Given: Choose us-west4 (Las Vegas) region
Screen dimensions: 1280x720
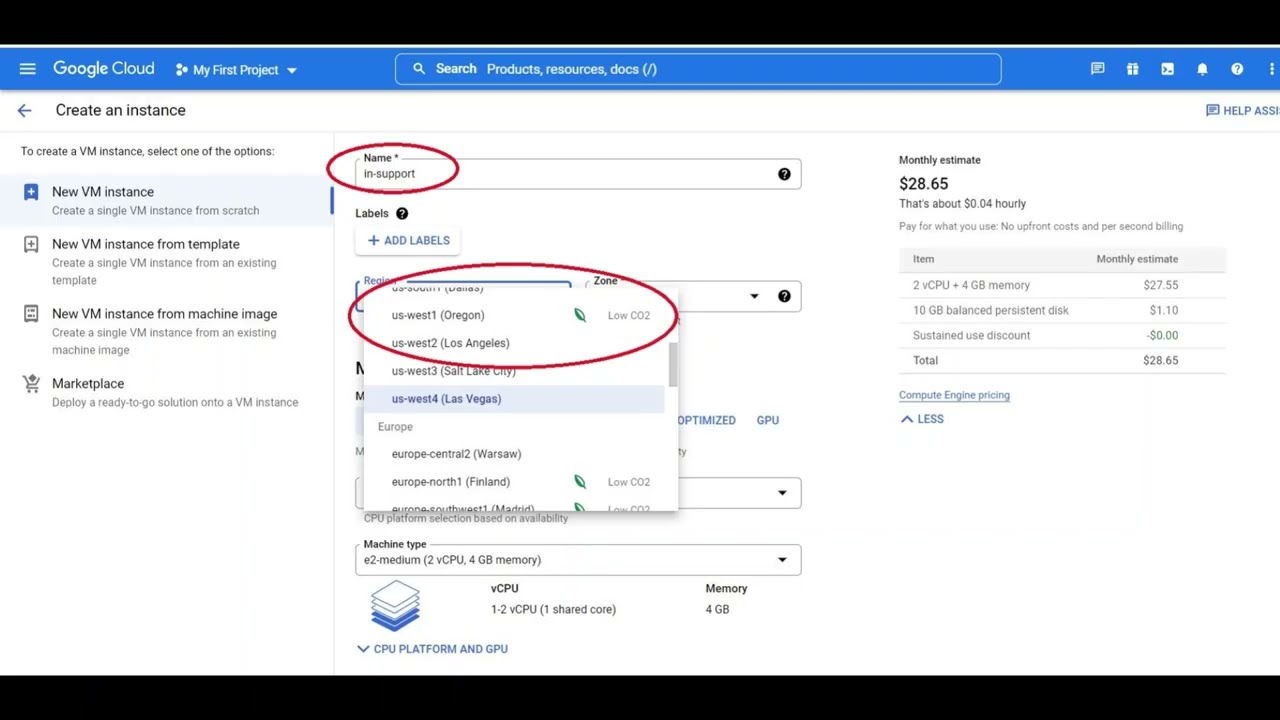Looking at the screenshot, I should pos(514,399).
